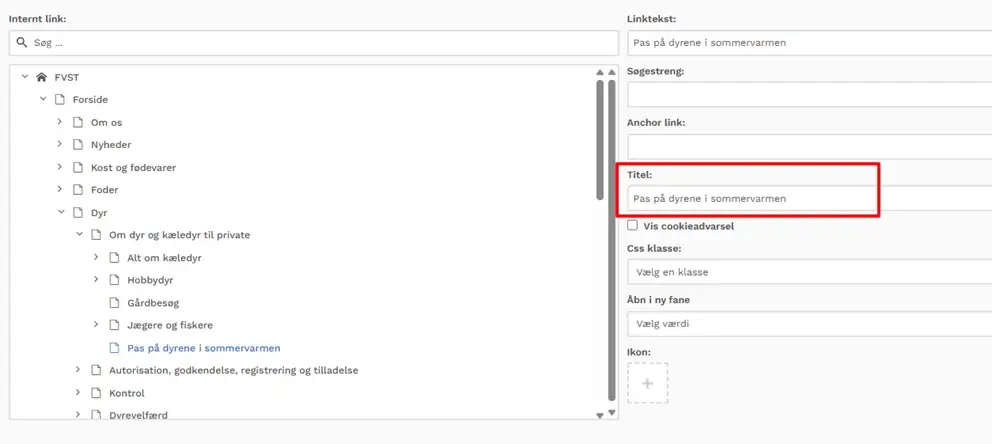992x444 pixels.
Task: Enable the Vis cookieadvarsel checkbox
Action: coord(632,226)
